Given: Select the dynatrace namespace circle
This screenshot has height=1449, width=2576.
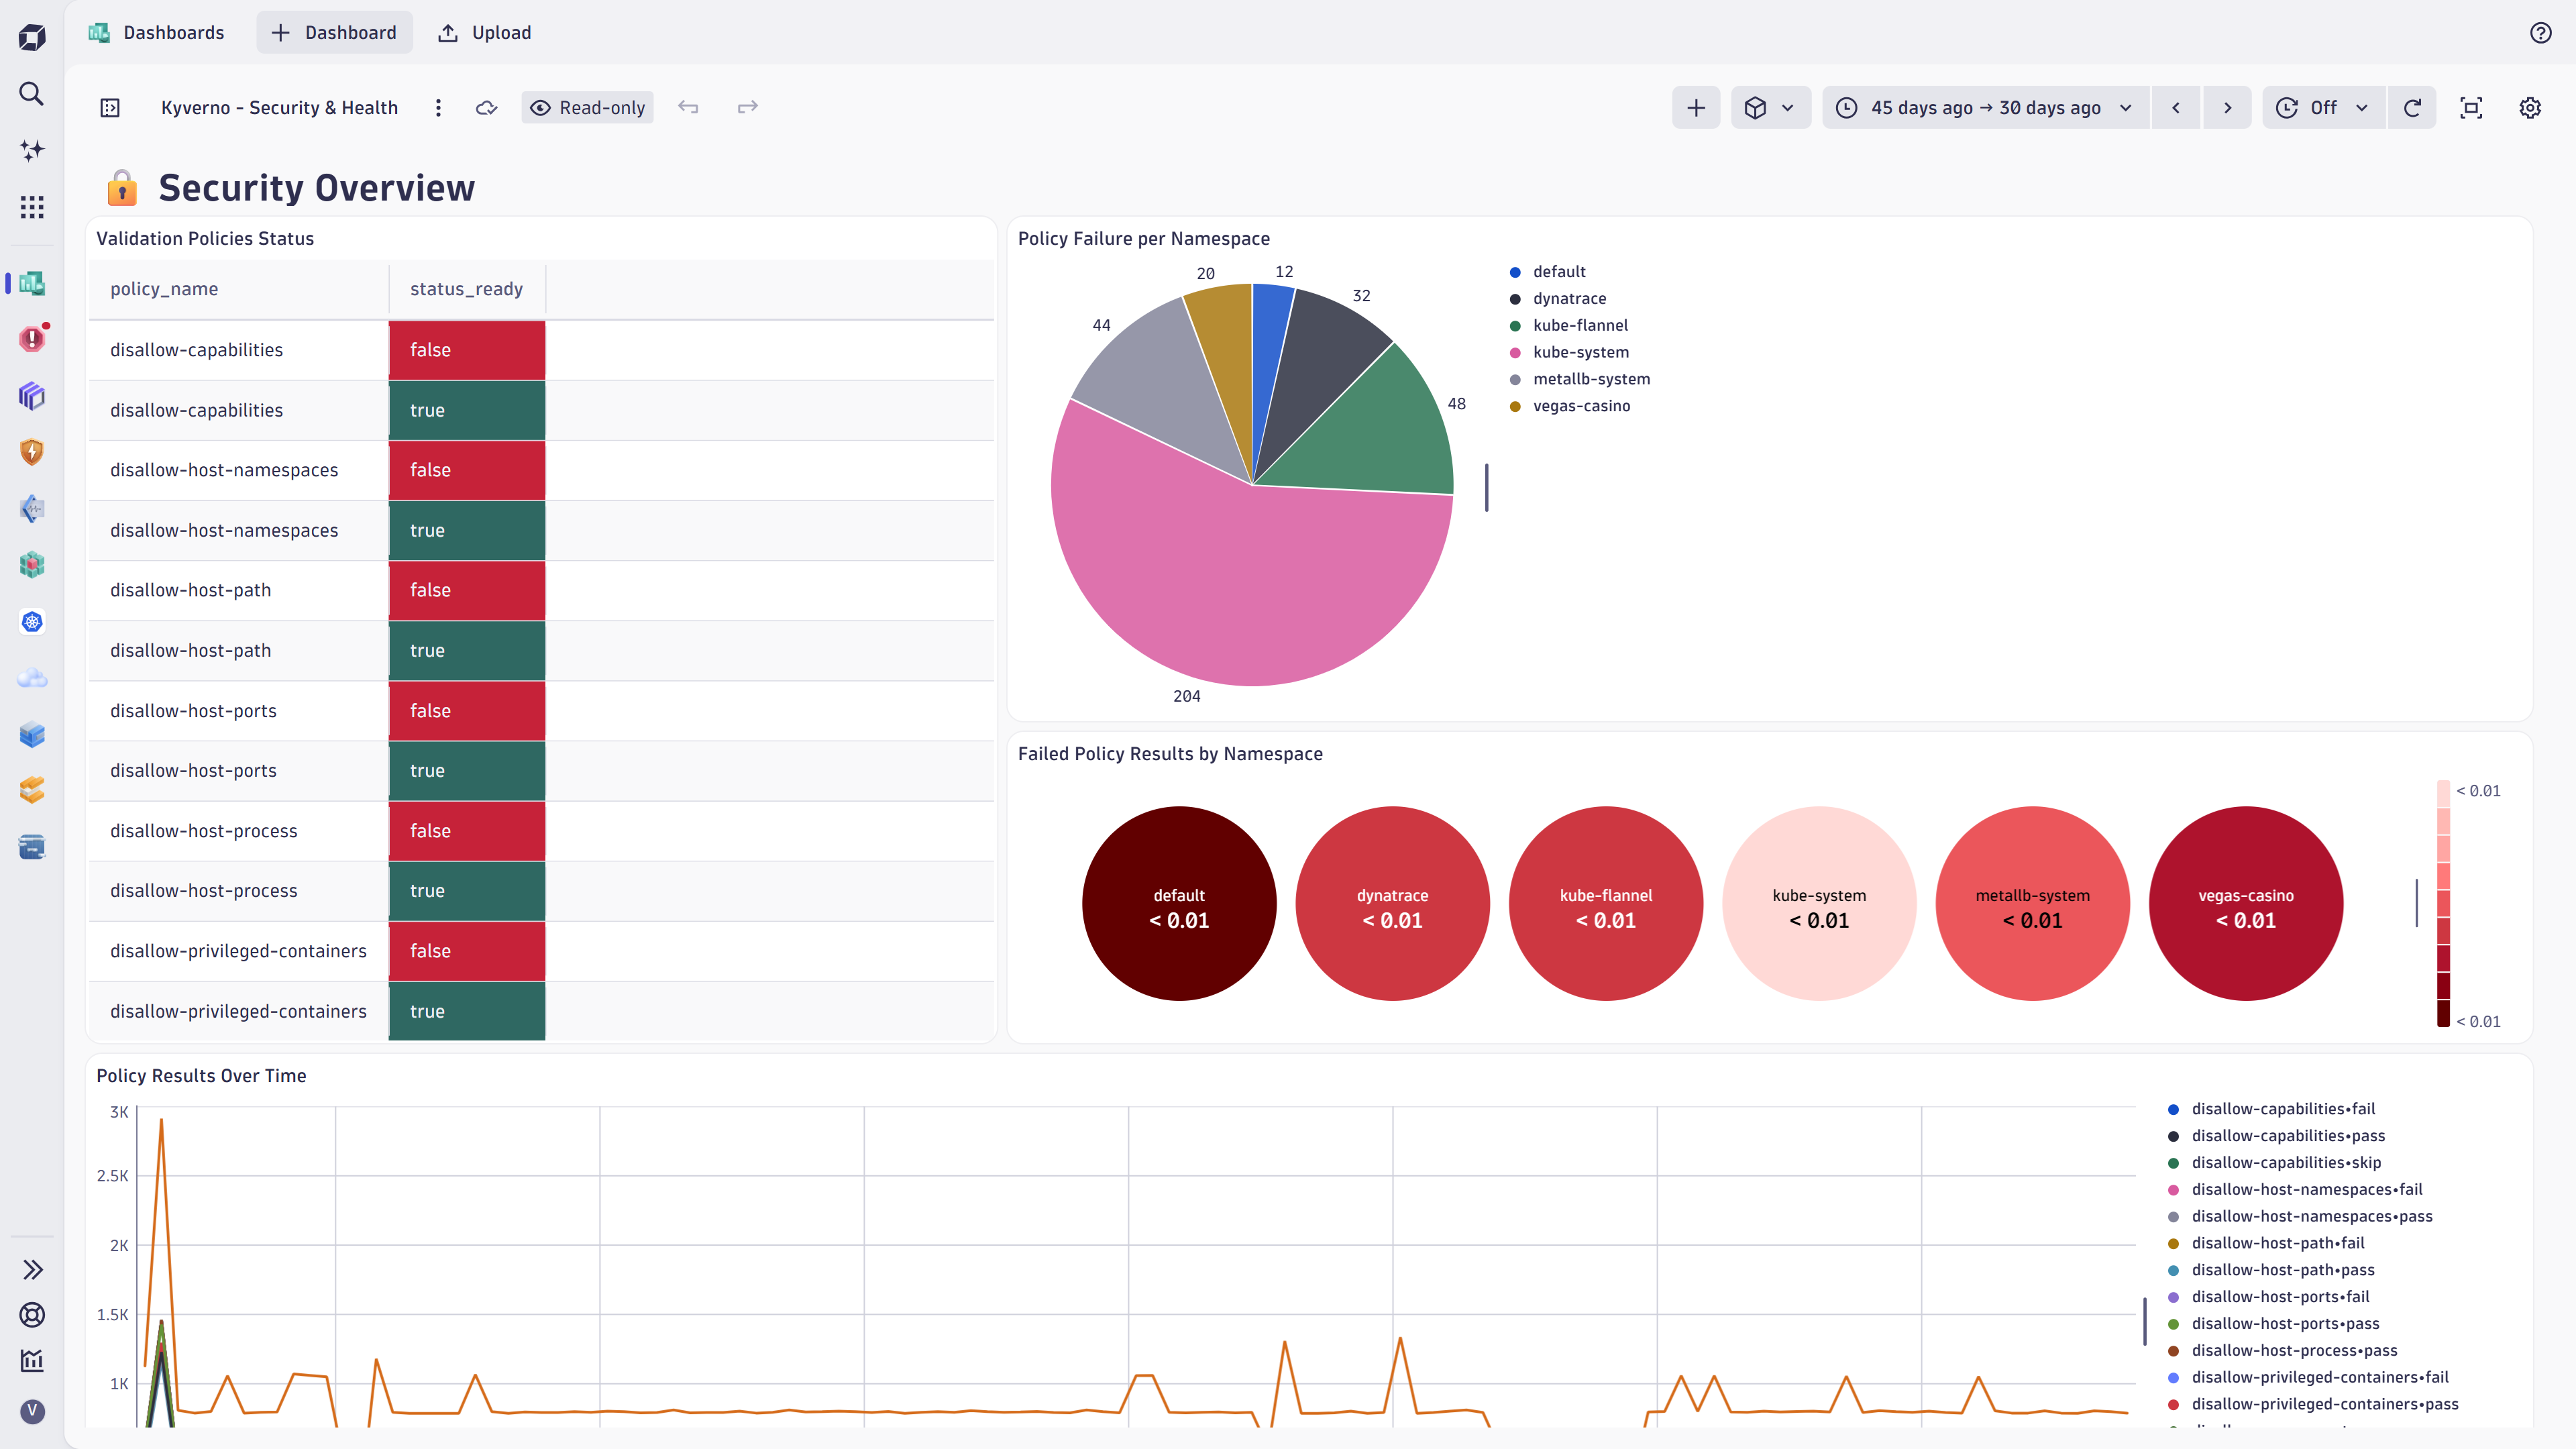Looking at the screenshot, I should click(x=1392, y=904).
